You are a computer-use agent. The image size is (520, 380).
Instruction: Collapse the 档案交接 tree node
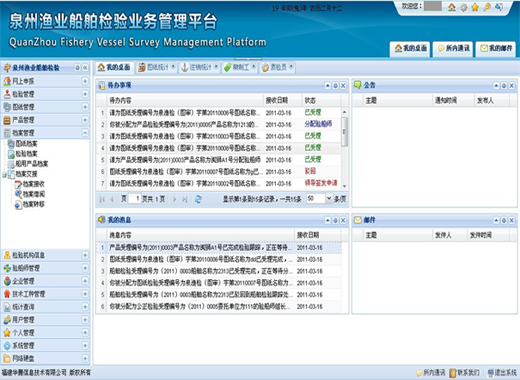pyautogui.click(x=4, y=174)
